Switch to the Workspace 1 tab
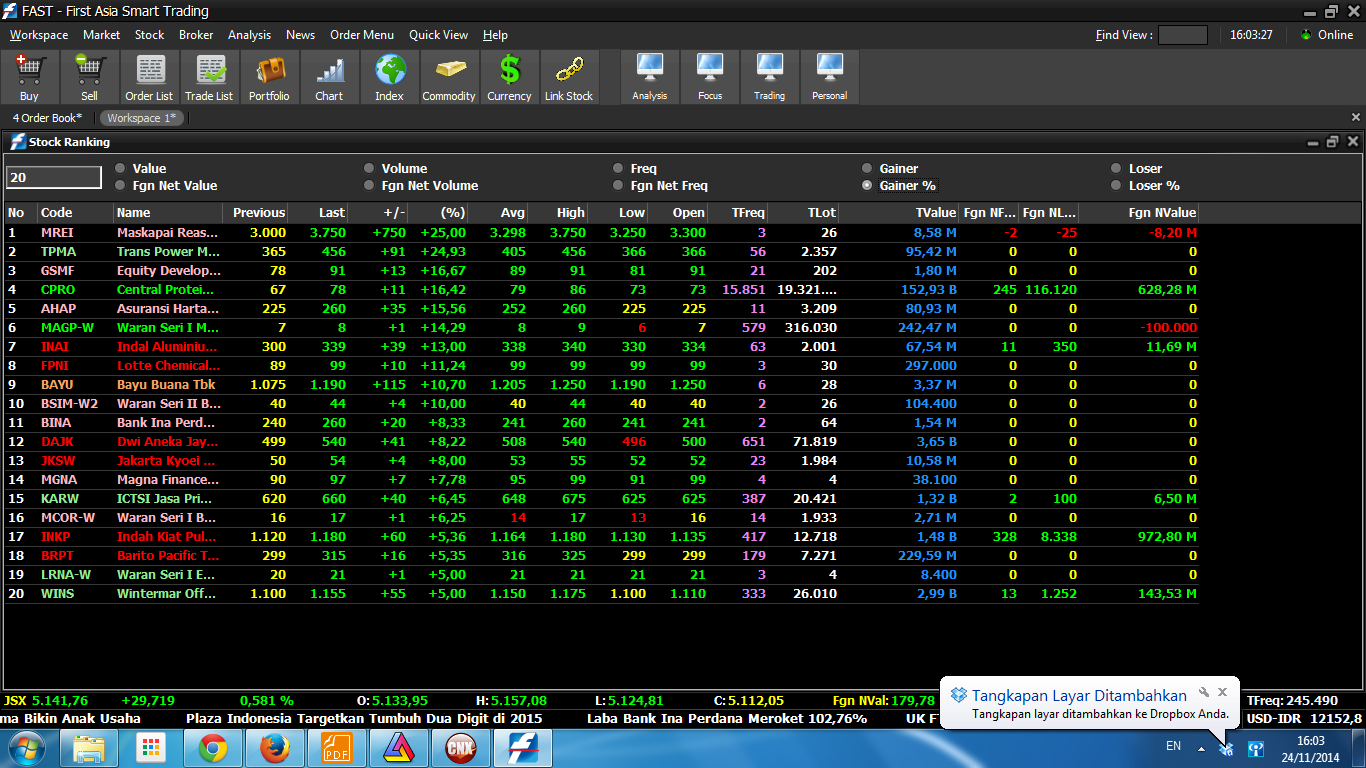 pos(142,118)
